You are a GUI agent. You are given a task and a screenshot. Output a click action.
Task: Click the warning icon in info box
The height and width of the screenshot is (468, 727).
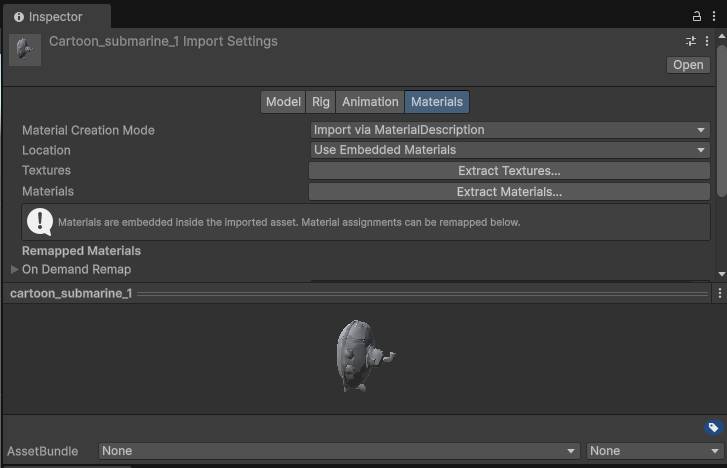pyautogui.click(x=40, y=222)
